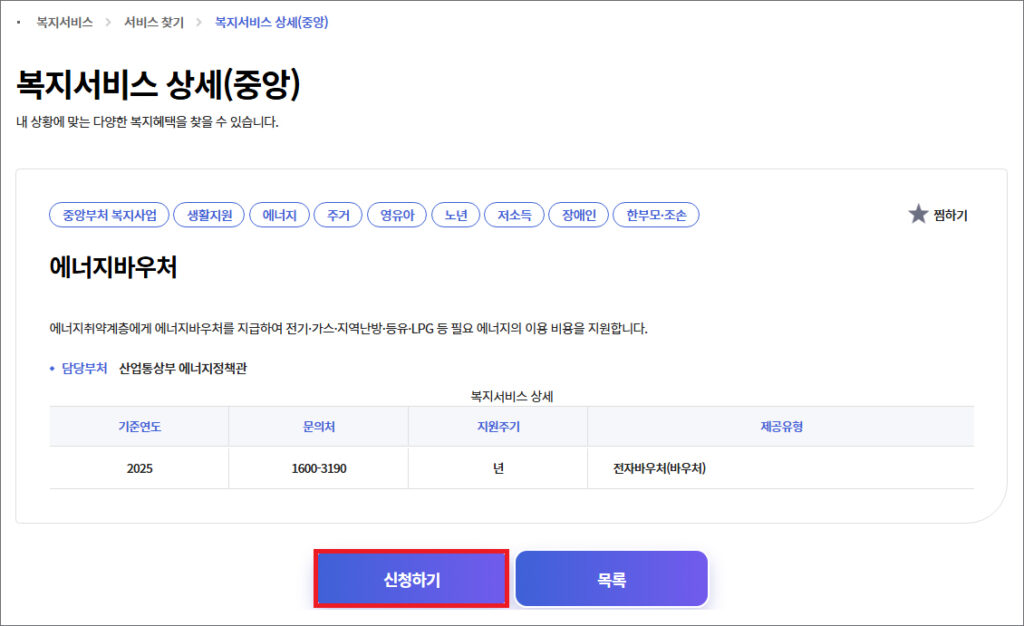1024x626 pixels.
Task: Click the 에너지바우처 service title
Action: tap(113, 267)
